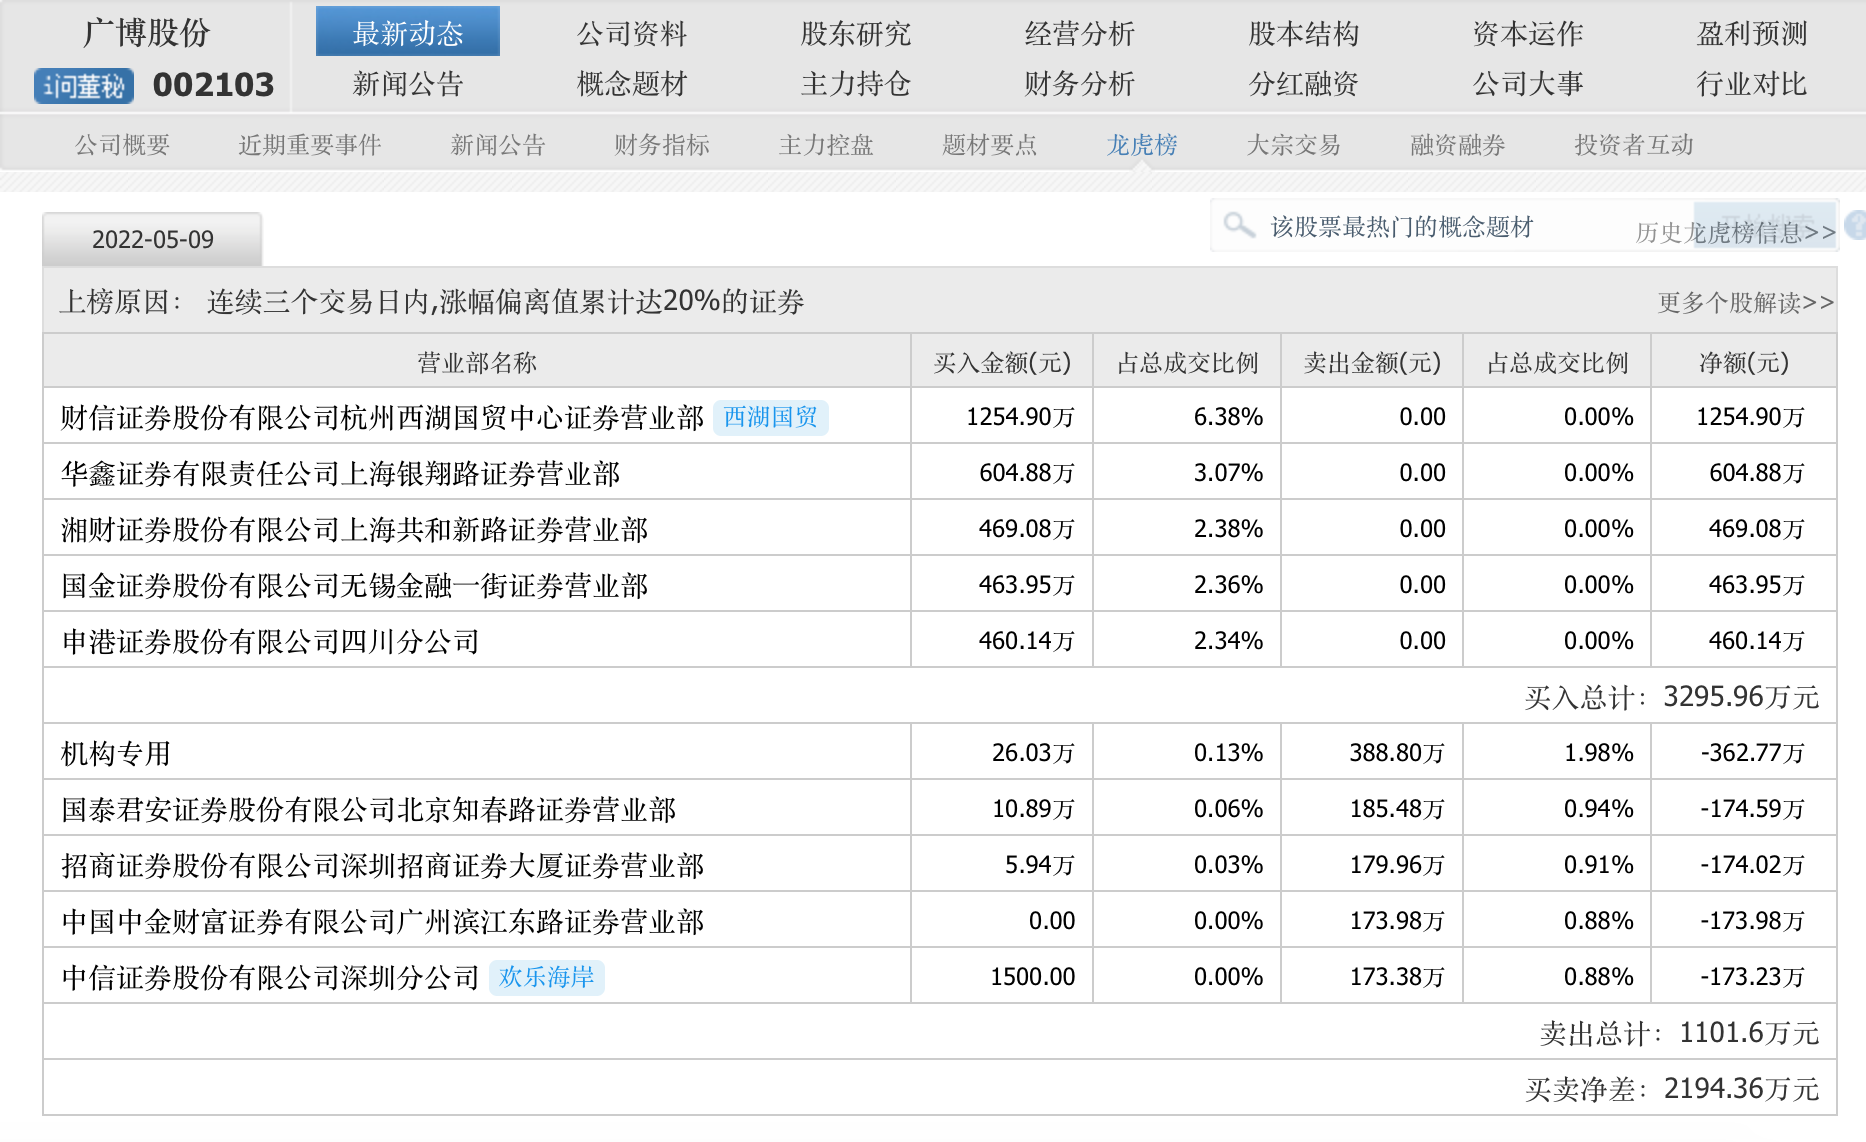The width and height of the screenshot is (1866, 1142).
Task: Select 盈利预测 in top navigation
Action: point(1751,34)
